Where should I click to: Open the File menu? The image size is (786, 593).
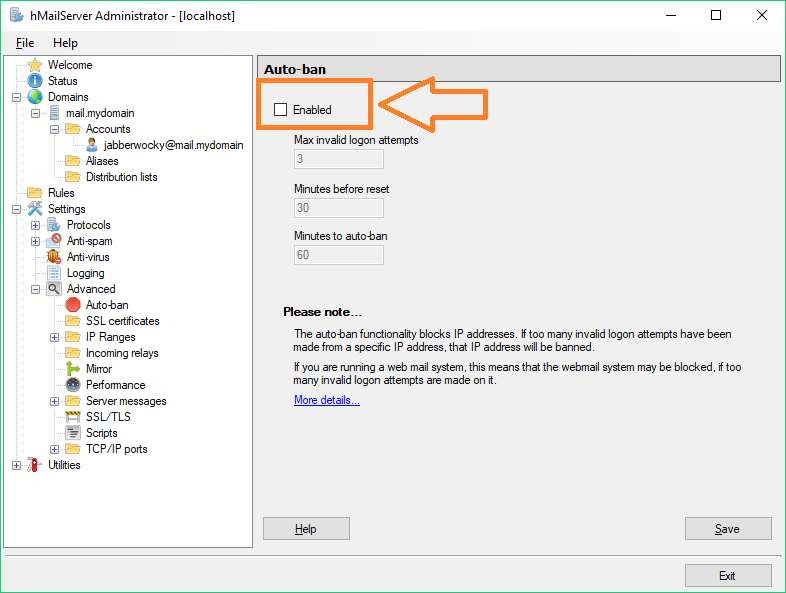click(x=25, y=43)
